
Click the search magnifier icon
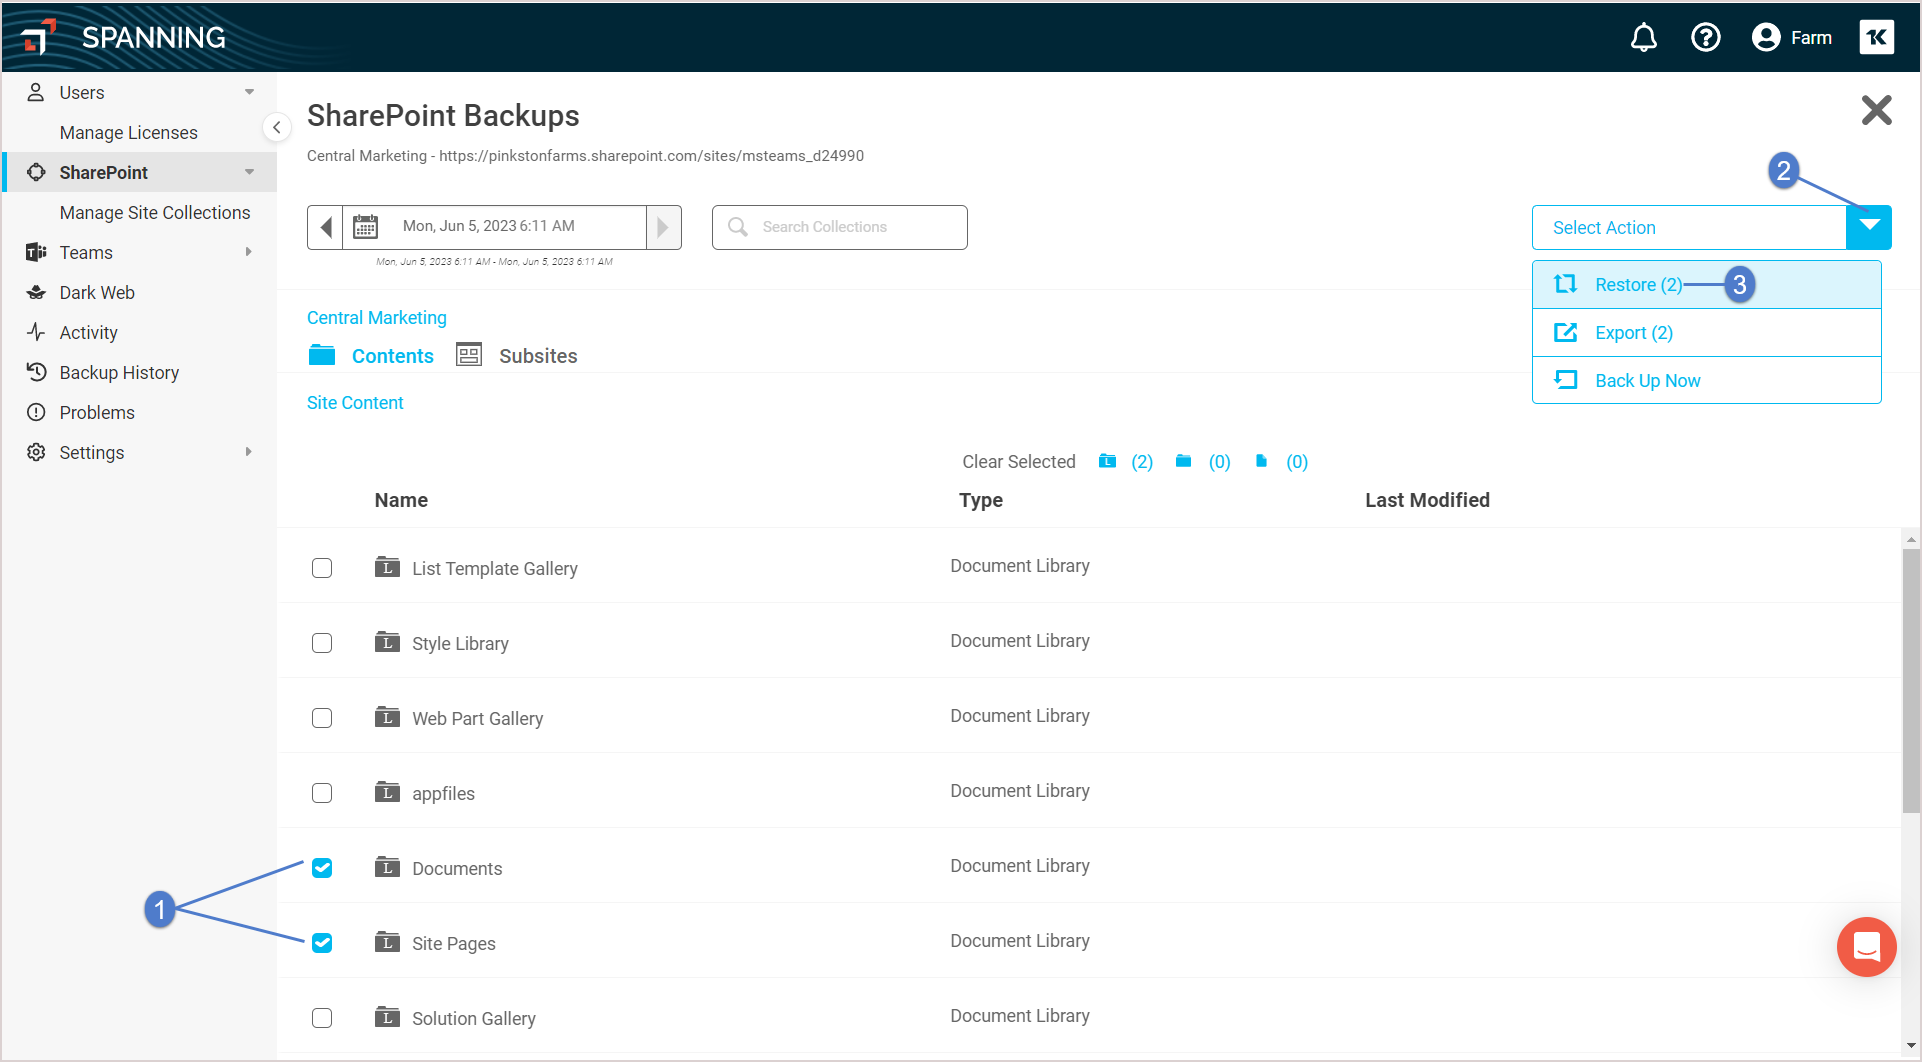738,227
